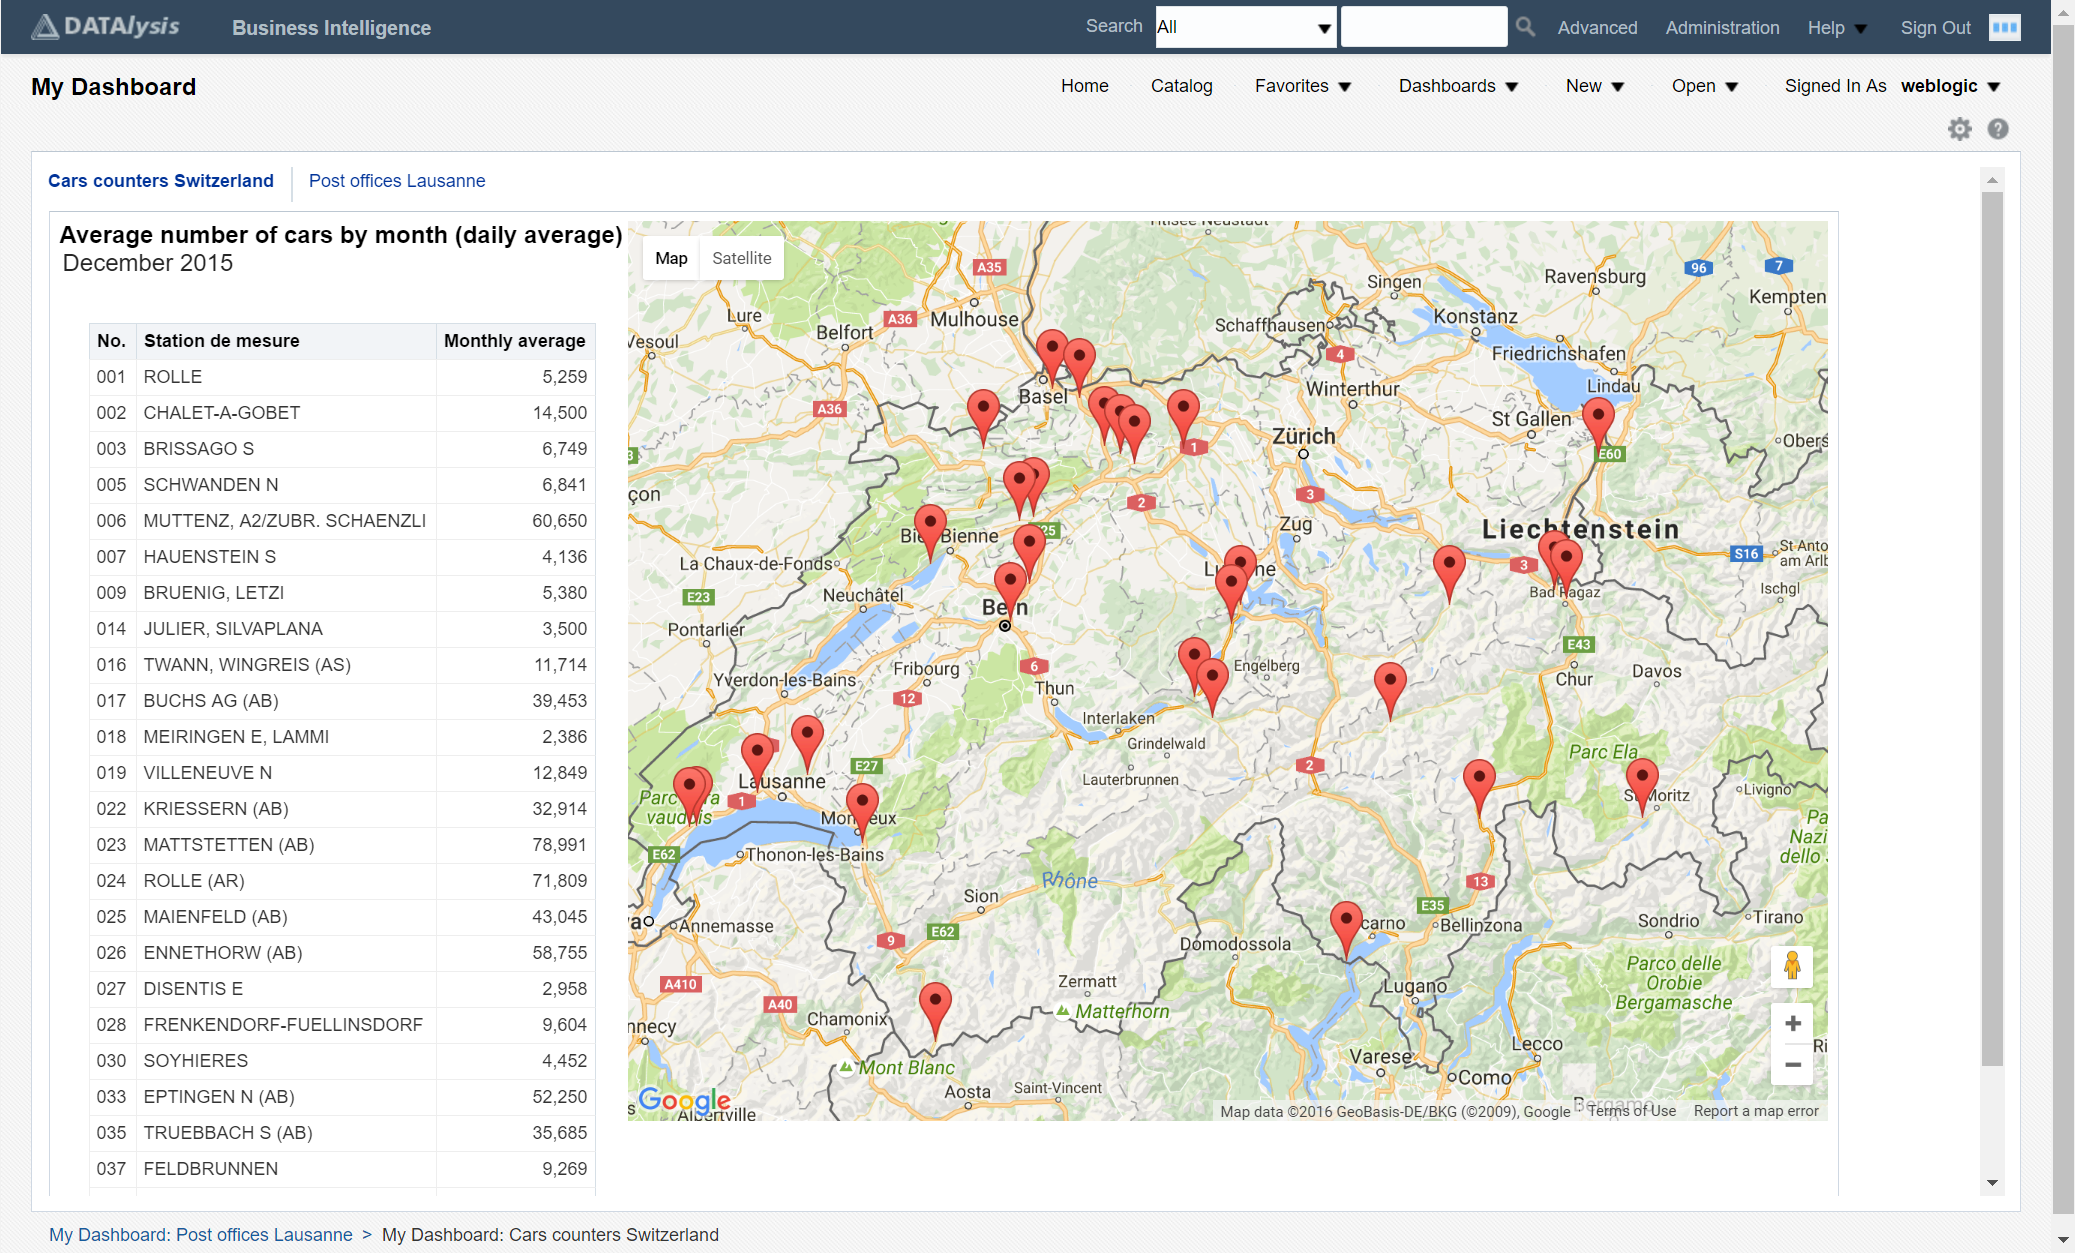This screenshot has height=1253, width=2075.
Task: Click the Favorites menu item
Action: pyautogui.click(x=1303, y=85)
